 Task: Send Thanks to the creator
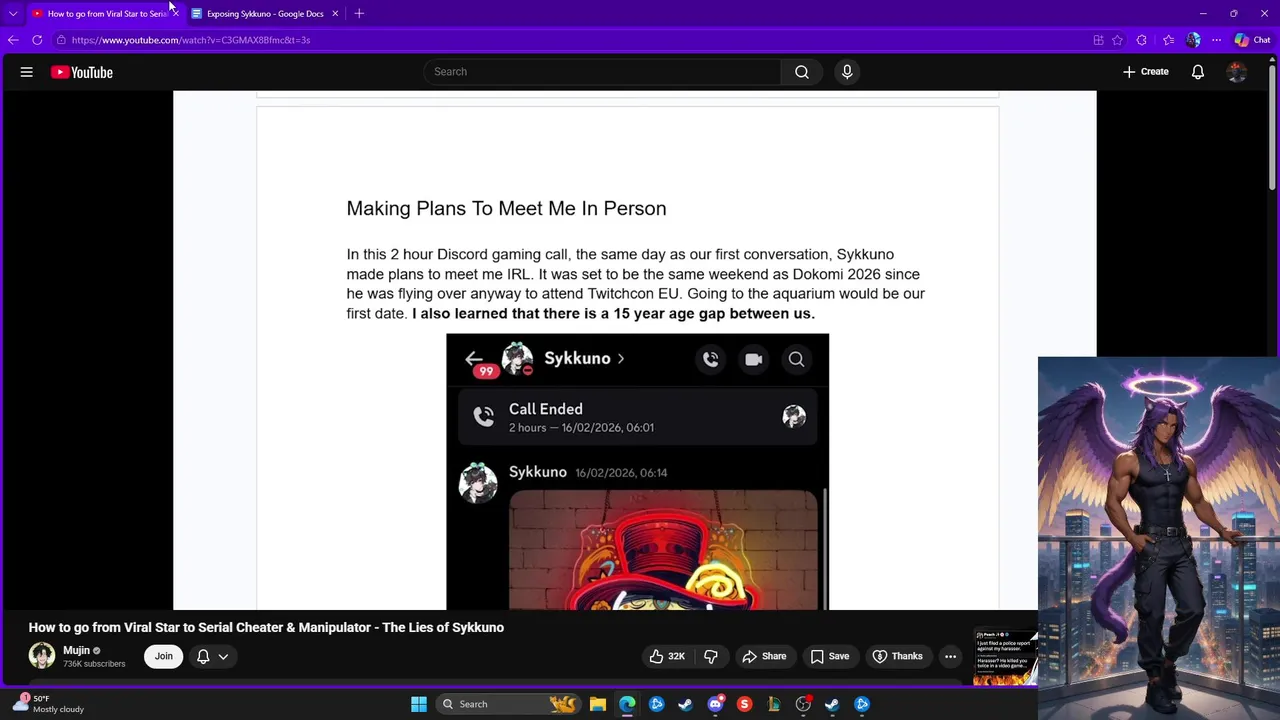[897, 656]
